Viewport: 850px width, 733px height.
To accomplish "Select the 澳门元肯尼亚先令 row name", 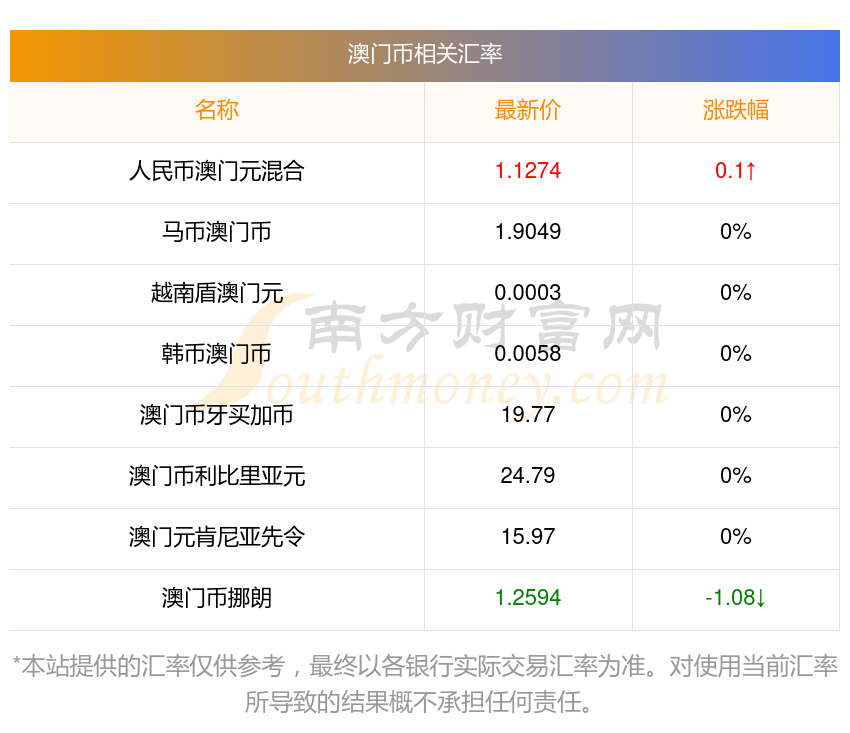I will click(x=217, y=537).
